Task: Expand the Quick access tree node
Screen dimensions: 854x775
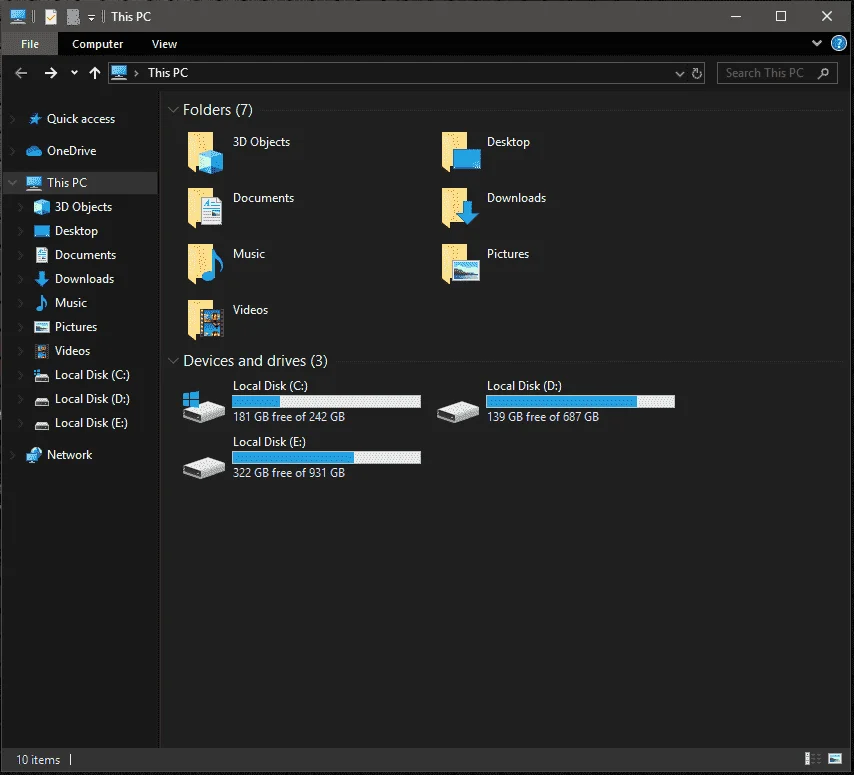Action: [x=13, y=119]
